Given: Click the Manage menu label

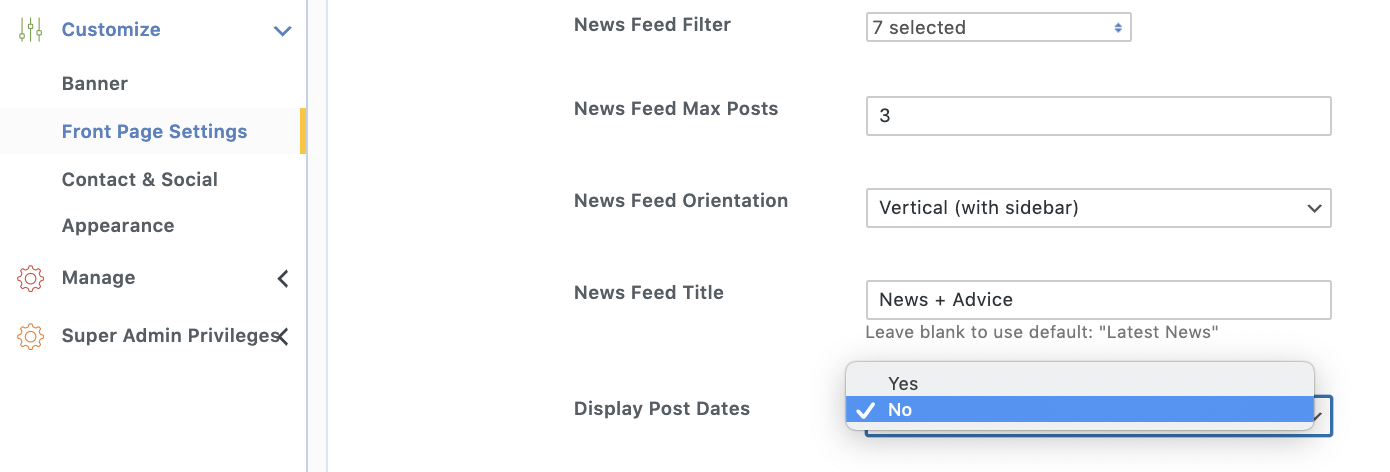Looking at the screenshot, I should point(98,278).
